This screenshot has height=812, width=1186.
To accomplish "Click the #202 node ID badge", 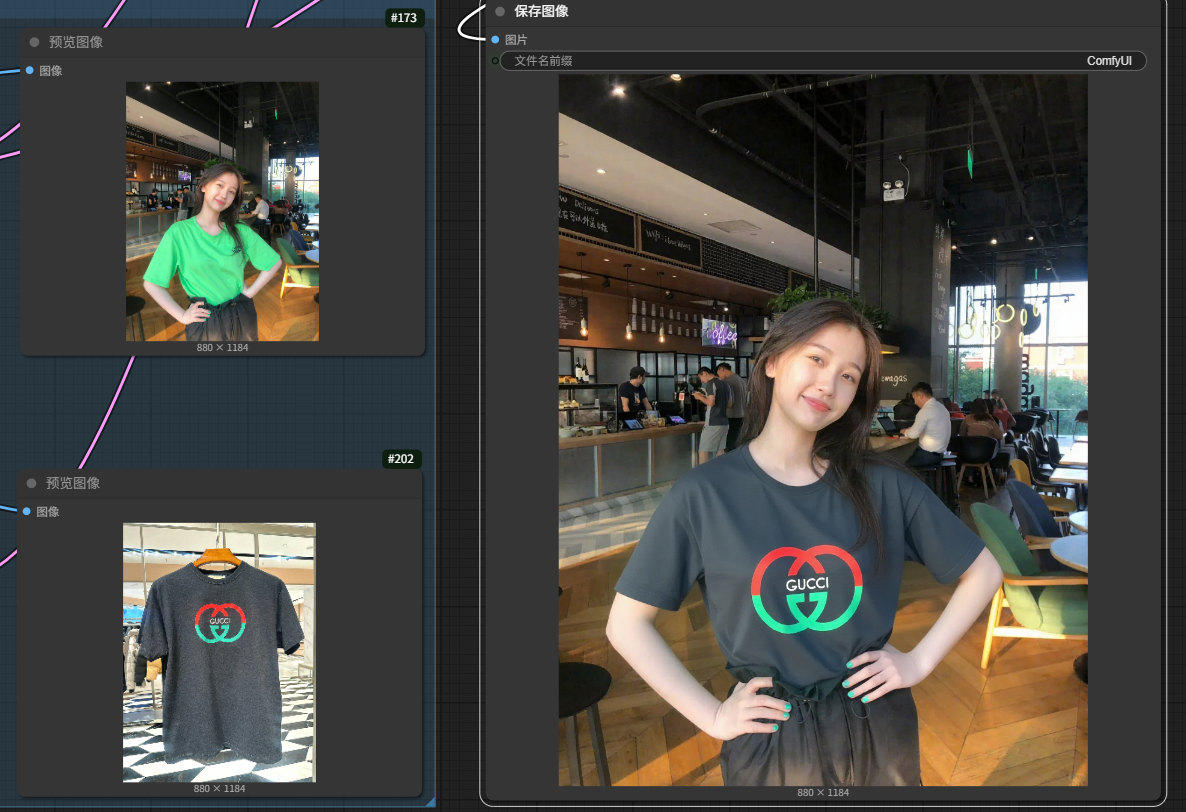I will click(x=401, y=459).
